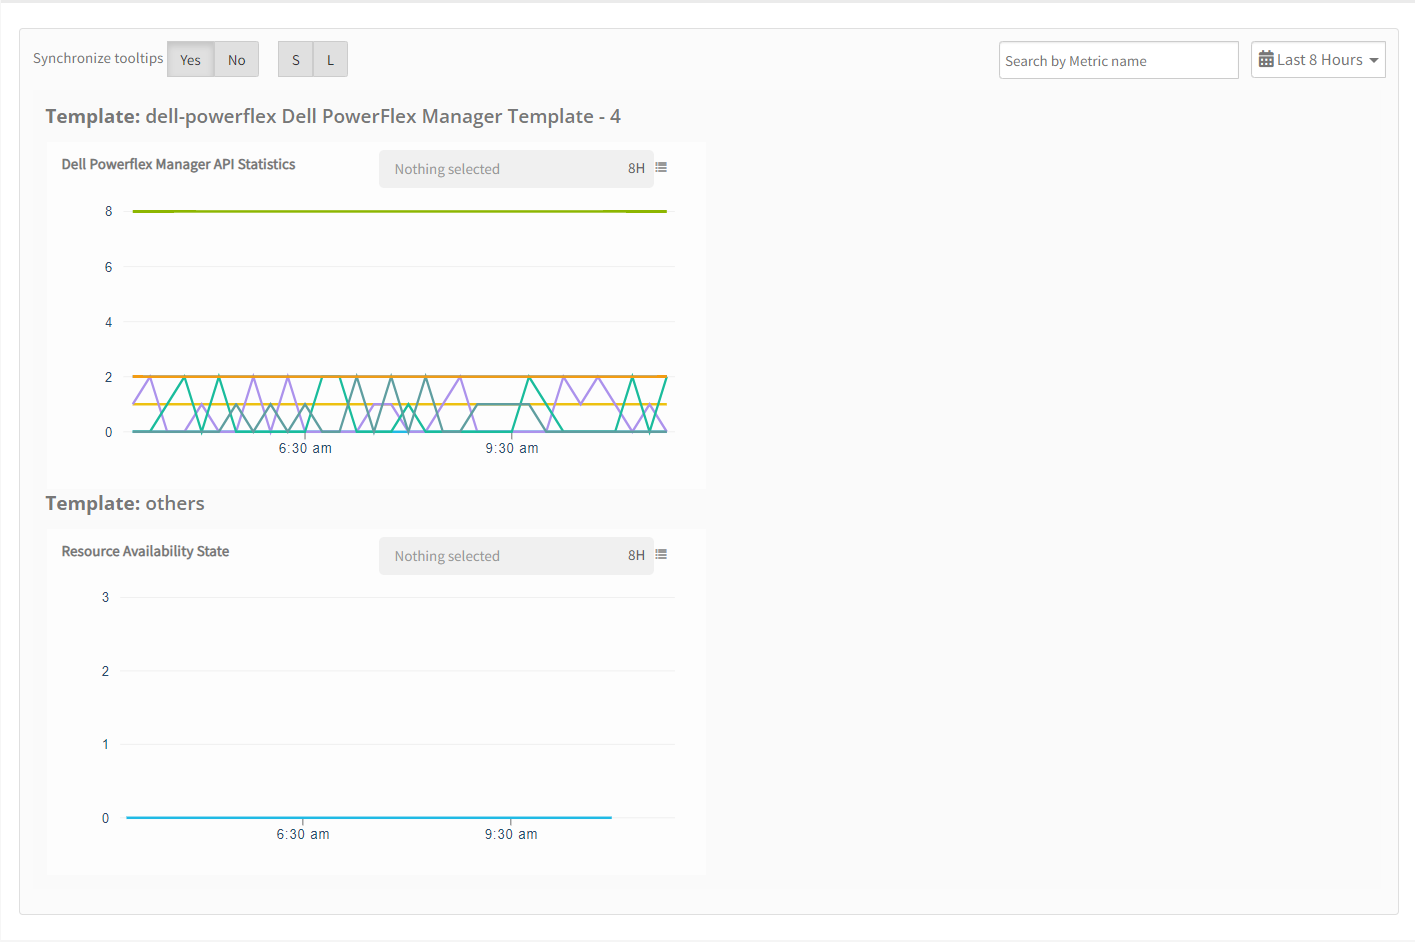Switch to large chart size L

tap(330, 60)
